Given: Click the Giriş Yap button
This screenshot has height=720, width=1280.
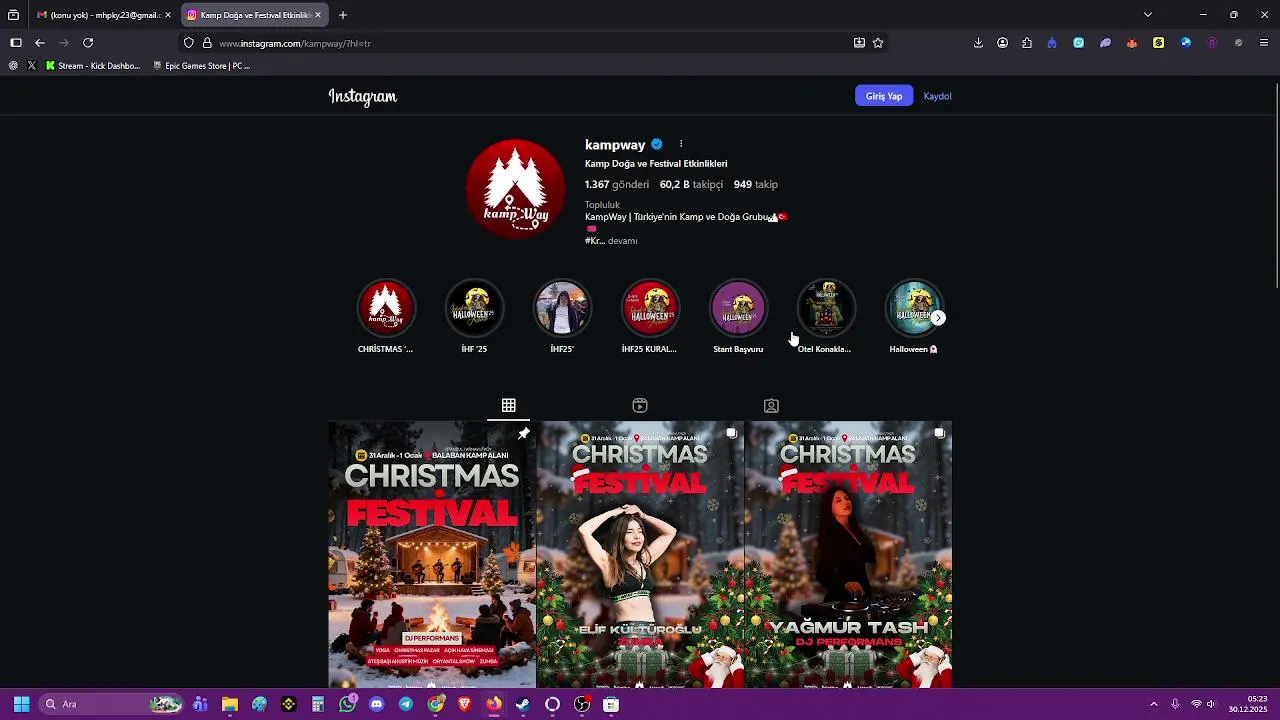Looking at the screenshot, I should (x=884, y=96).
